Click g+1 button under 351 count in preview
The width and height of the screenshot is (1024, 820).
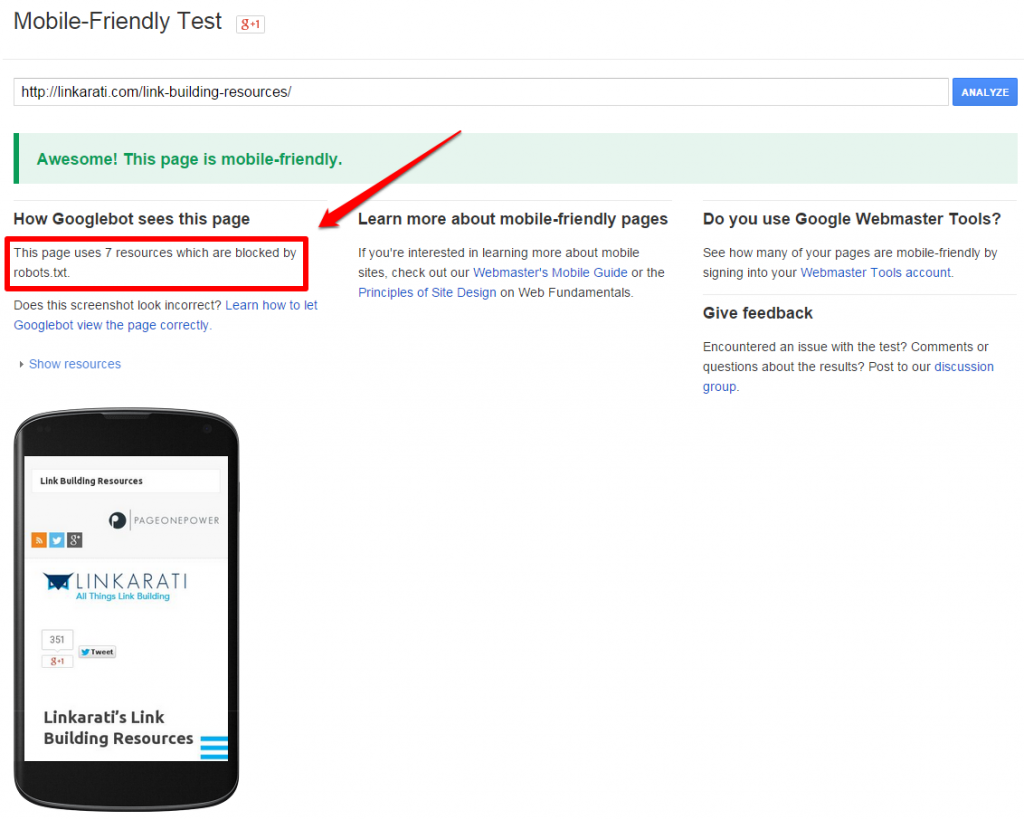click(x=57, y=661)
